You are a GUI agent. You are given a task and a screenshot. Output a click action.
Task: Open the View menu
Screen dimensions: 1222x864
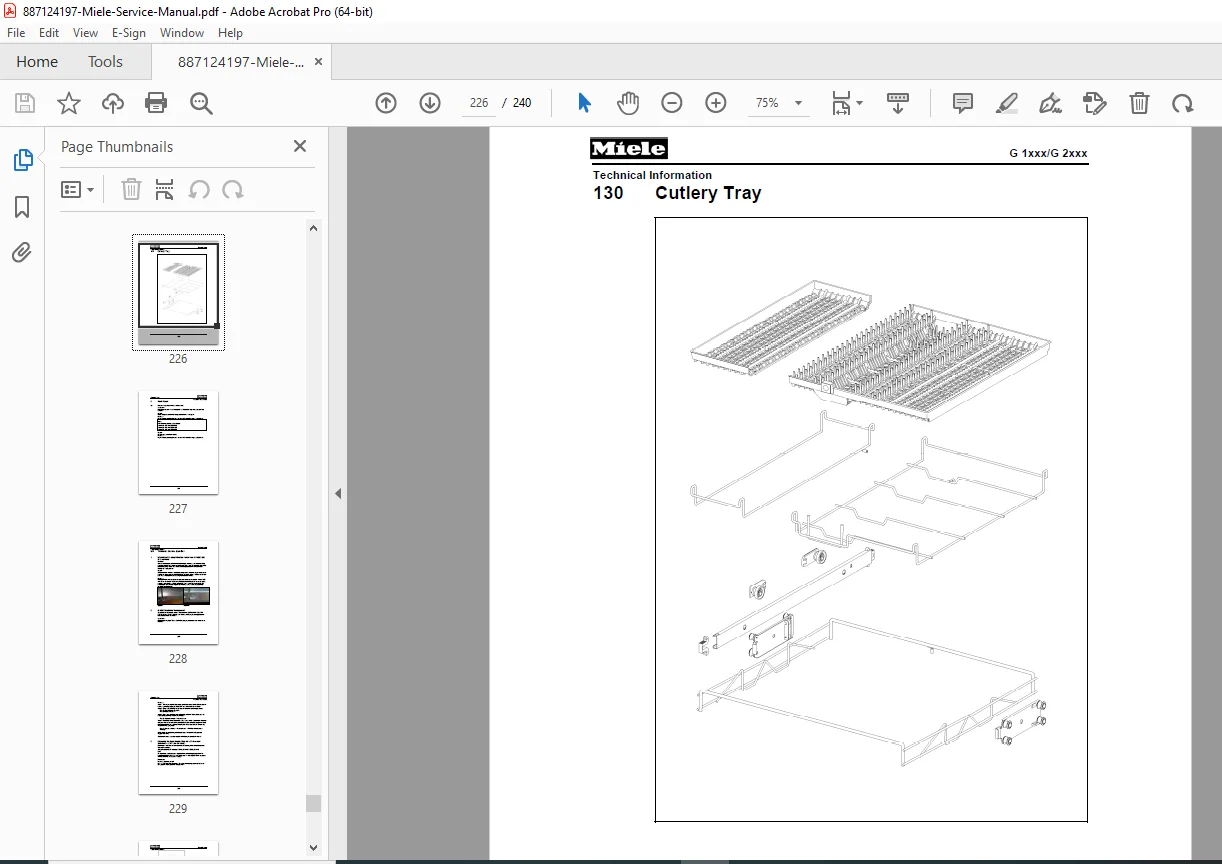click(x=85, y=33)
